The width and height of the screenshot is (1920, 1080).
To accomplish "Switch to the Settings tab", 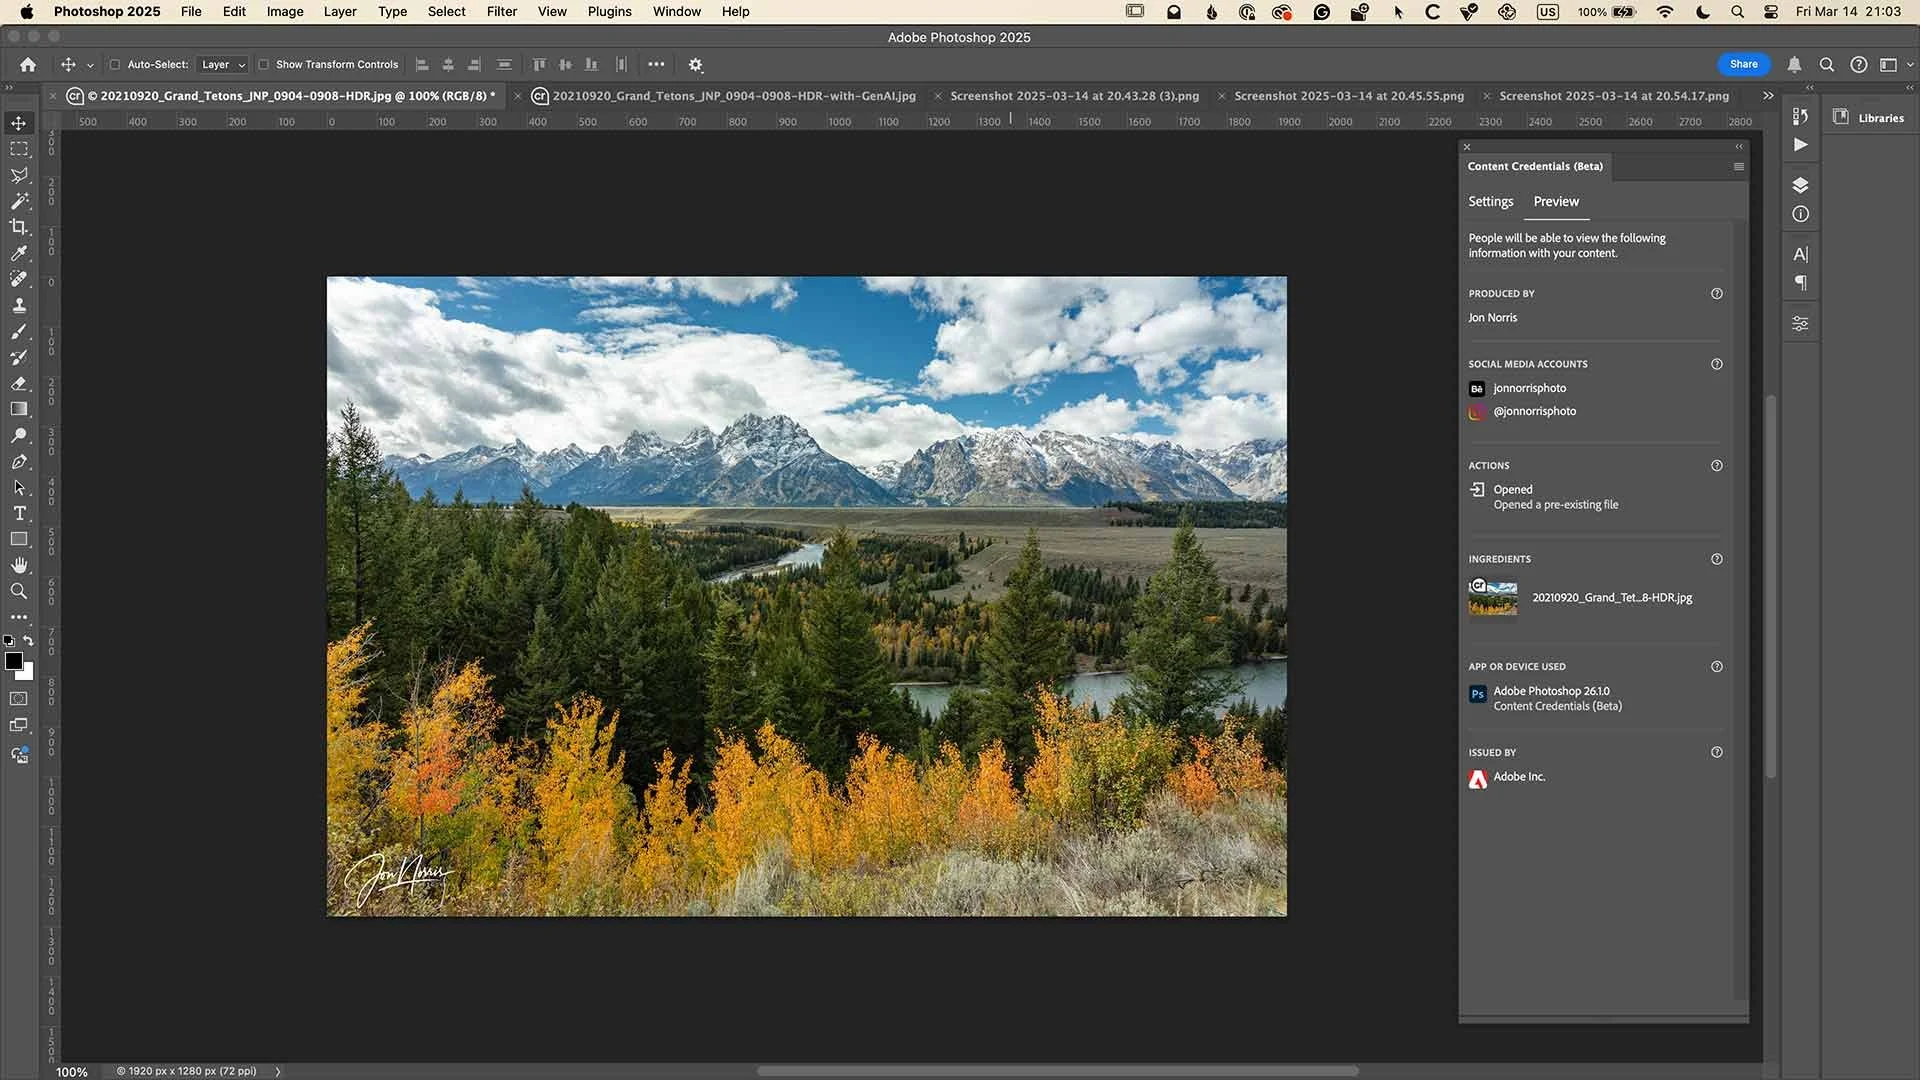I will click(1490, 202).
